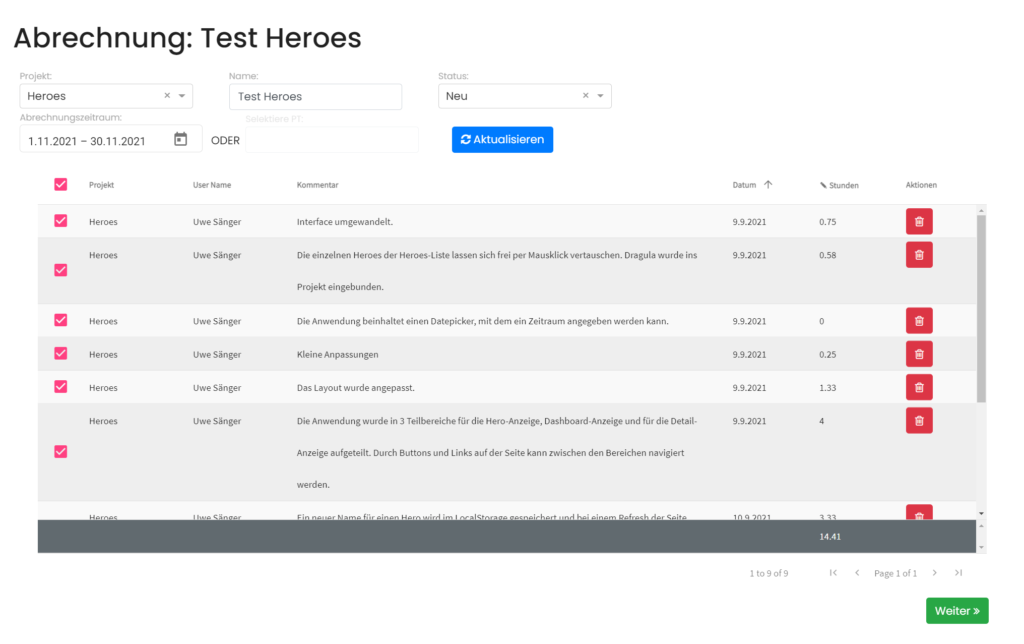Click into the Name field 'Test Heroes'

pos(315,96)
